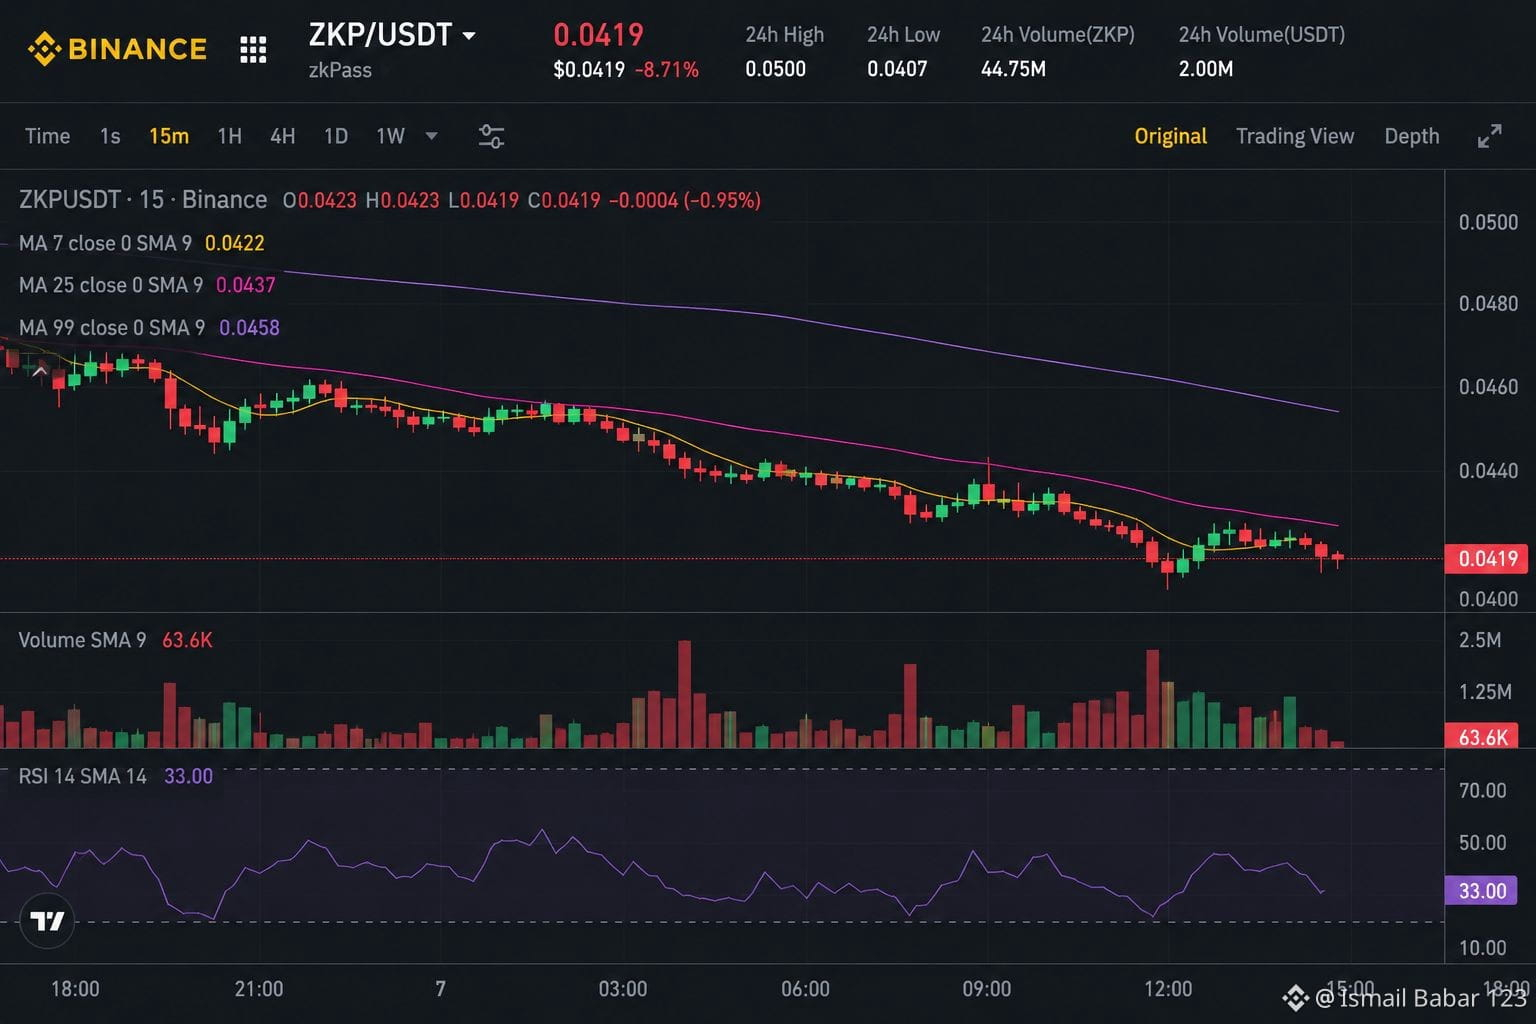1536x1024 pixels.
Task: Select the 1s interval
Action: [110, 136]
